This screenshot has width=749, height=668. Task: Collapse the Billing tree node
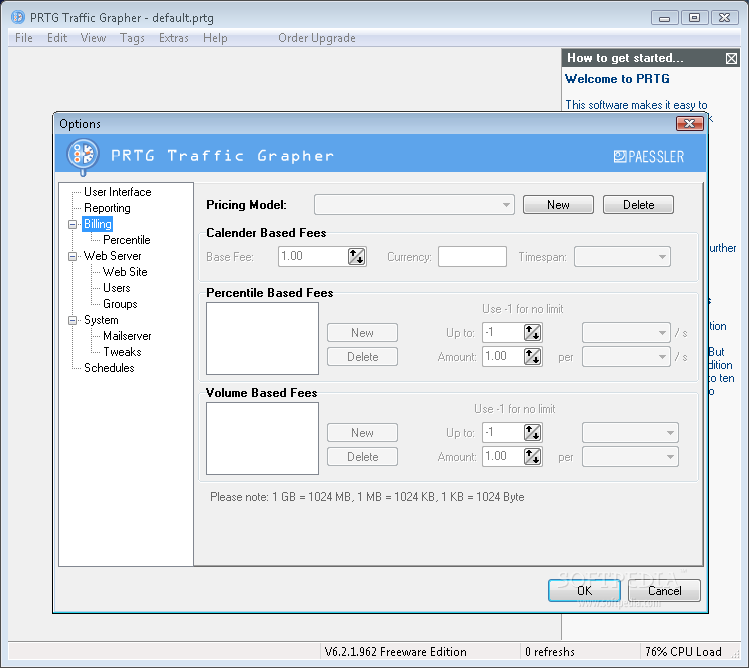73,224
